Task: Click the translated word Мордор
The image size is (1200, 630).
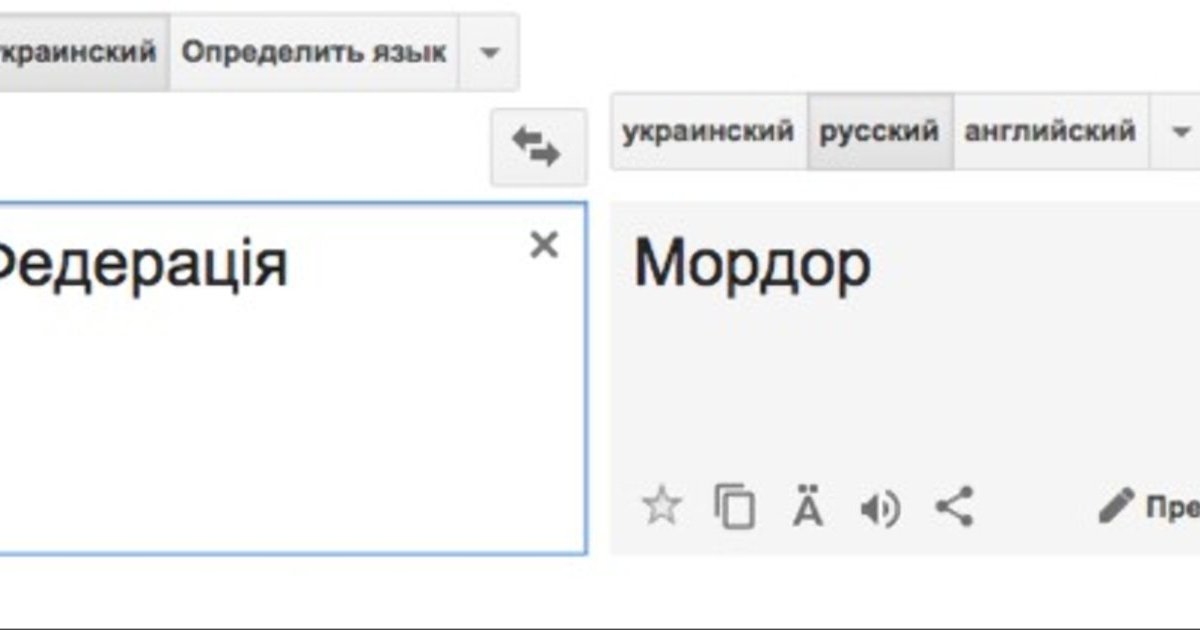Action: 752,265
